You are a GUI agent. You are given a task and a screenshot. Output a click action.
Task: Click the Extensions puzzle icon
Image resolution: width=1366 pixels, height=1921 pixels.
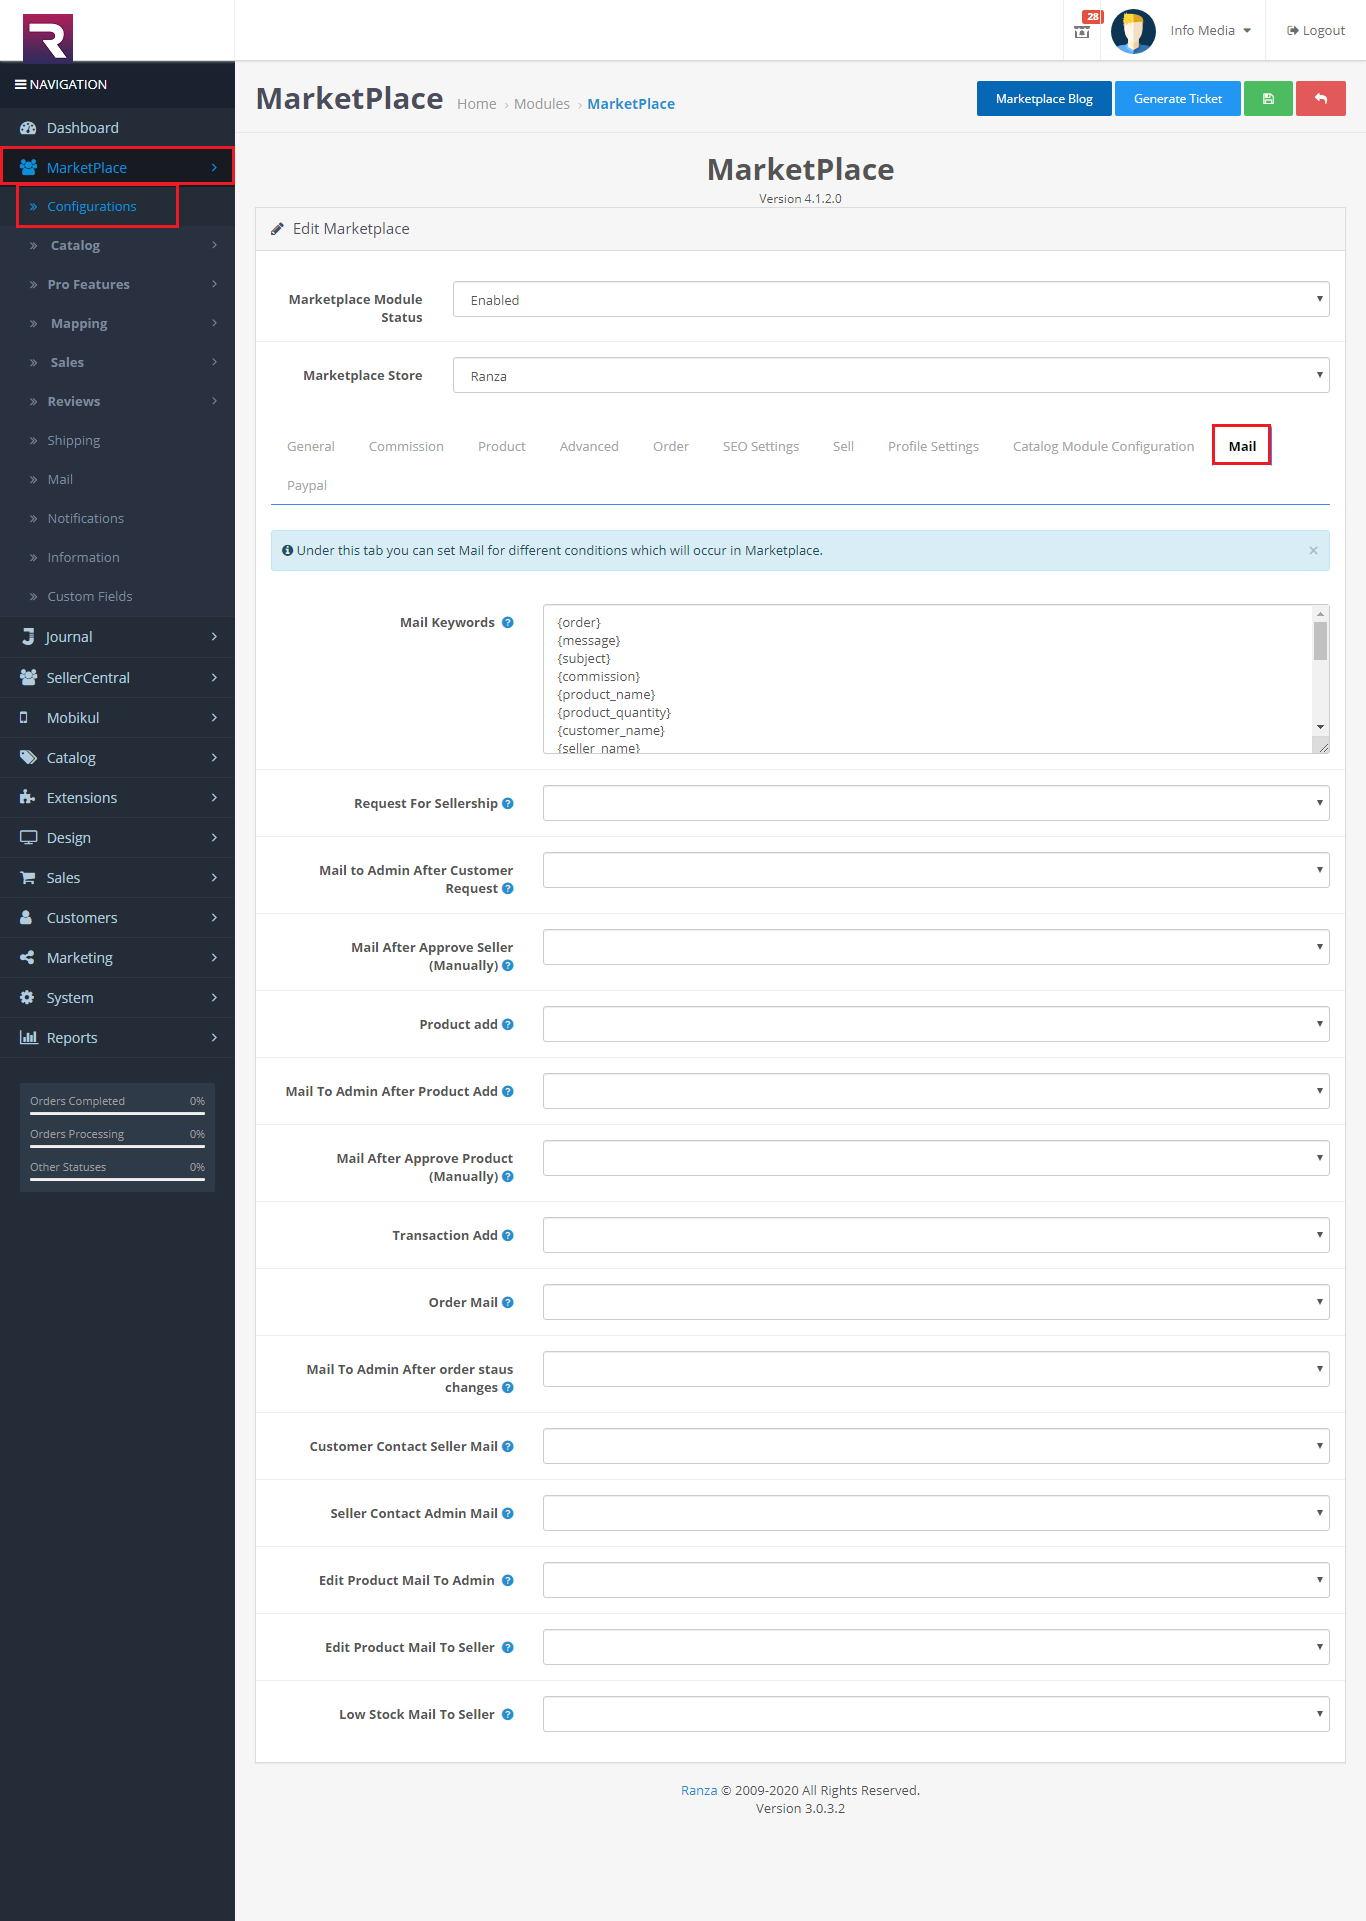[x=28, y=798]
